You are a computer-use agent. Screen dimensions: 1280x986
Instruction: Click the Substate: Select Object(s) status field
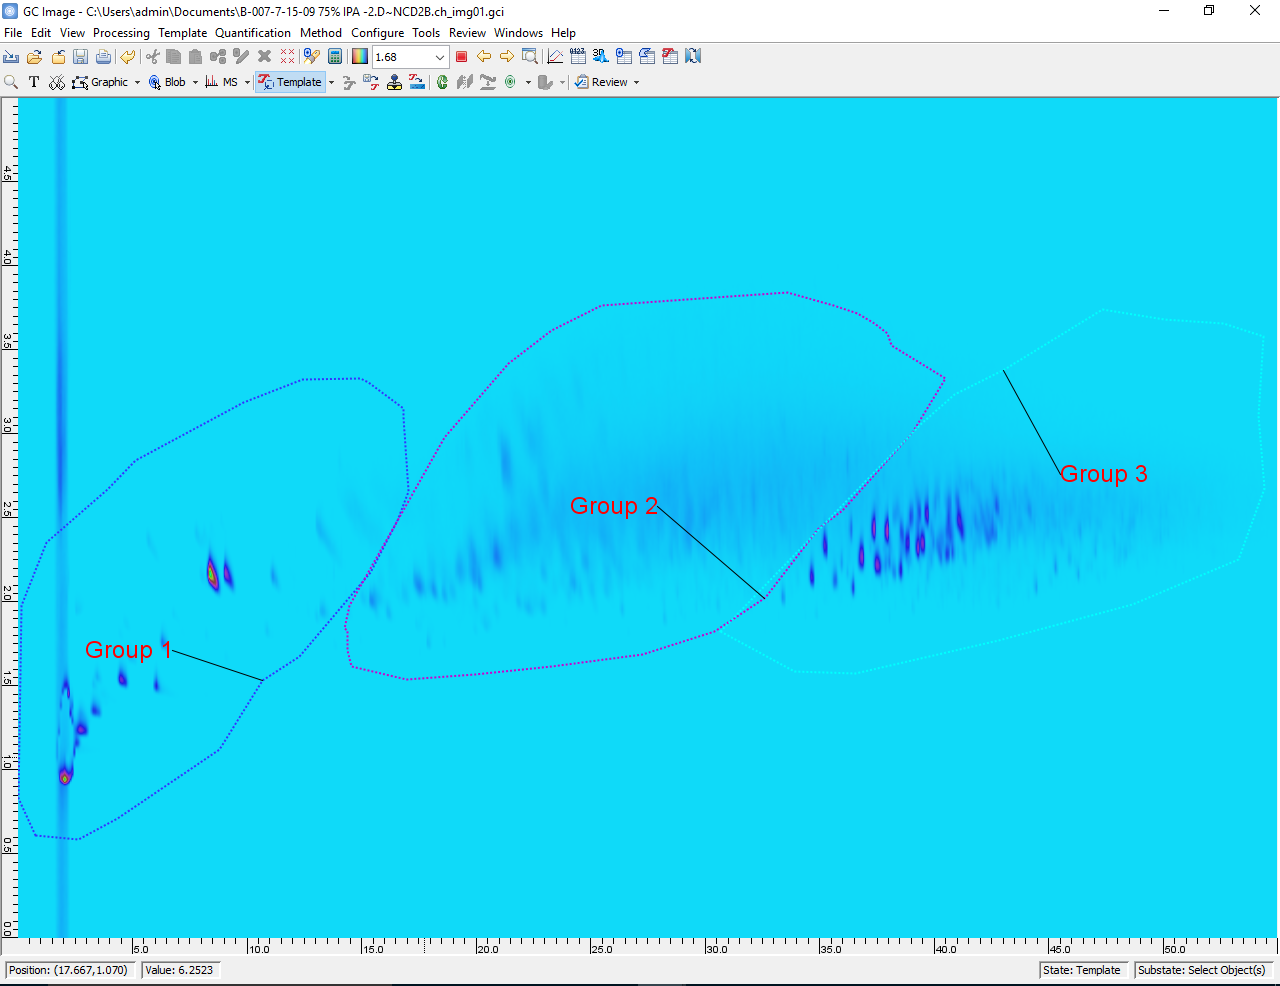pyautogui.click(x=1202, y=970)
